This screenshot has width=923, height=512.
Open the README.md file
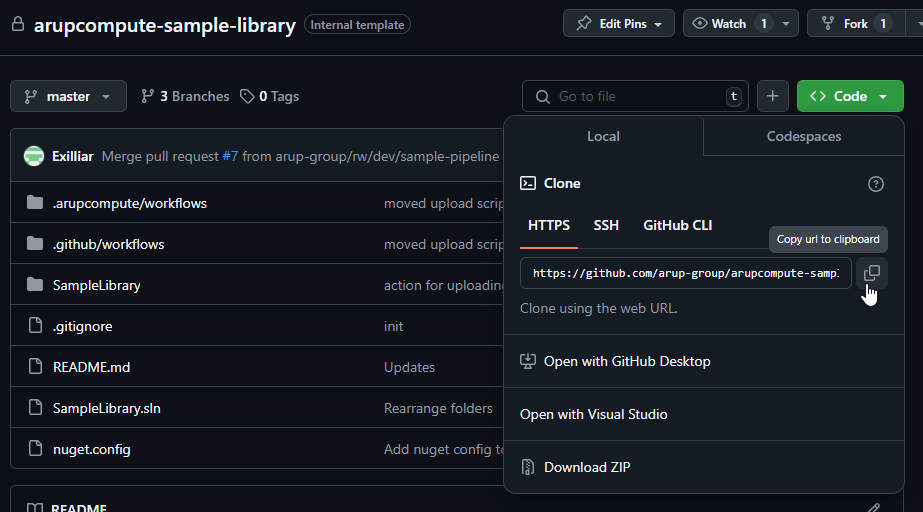[x=91, y=367]
